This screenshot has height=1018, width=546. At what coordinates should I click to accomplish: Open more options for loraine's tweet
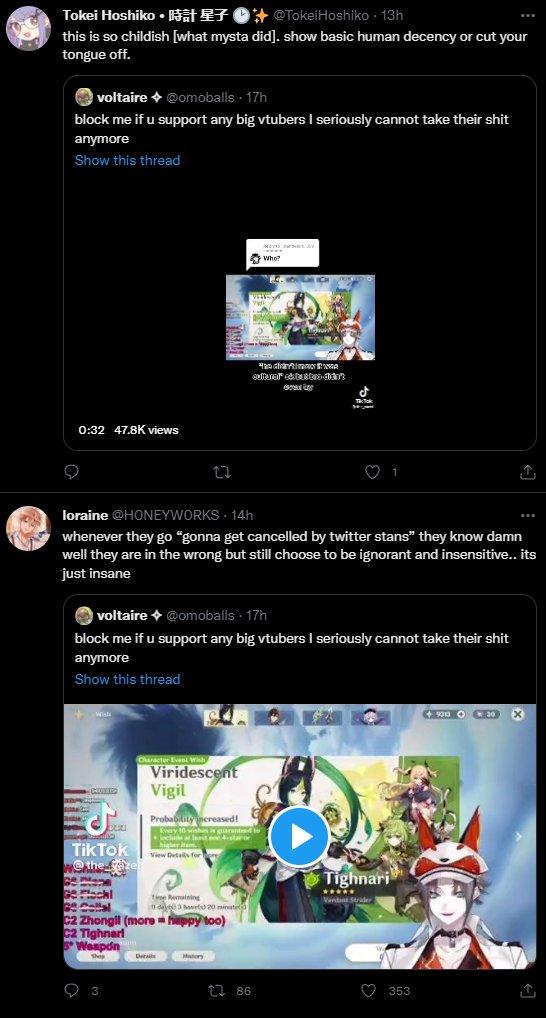point(528,515)
